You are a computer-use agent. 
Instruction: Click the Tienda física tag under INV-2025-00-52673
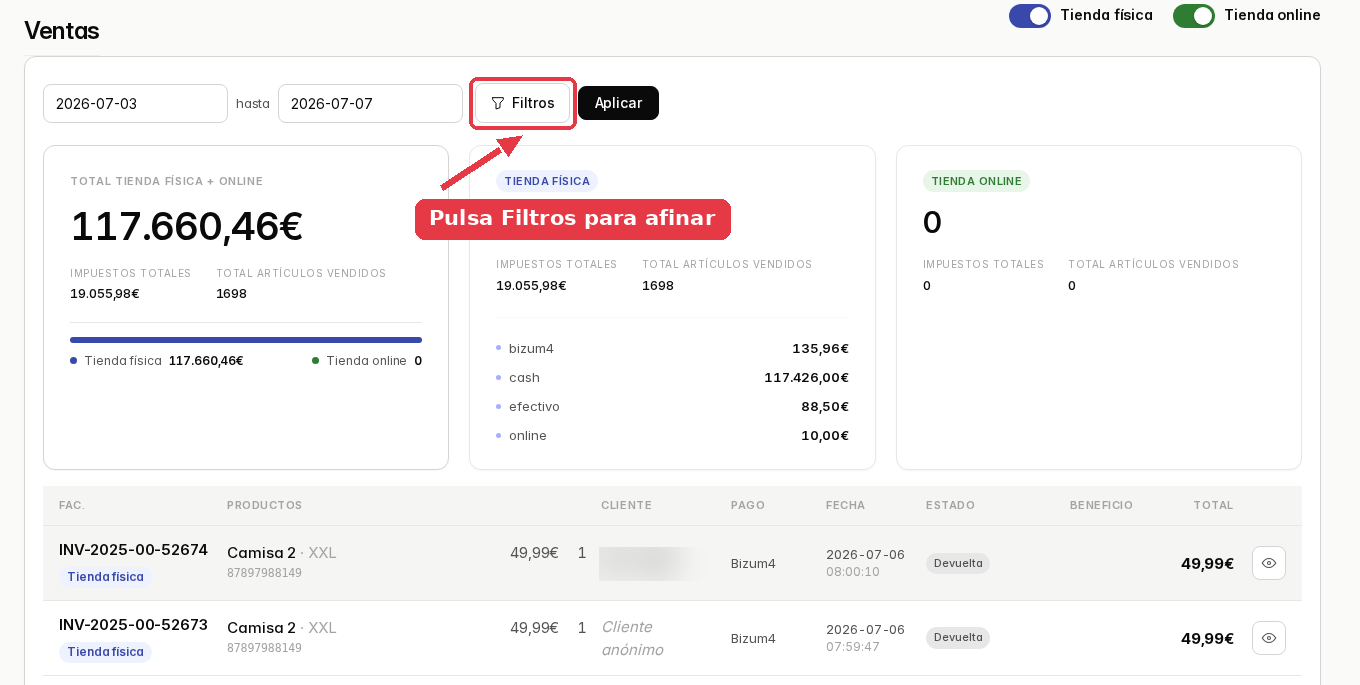click(x=105, y=652)
